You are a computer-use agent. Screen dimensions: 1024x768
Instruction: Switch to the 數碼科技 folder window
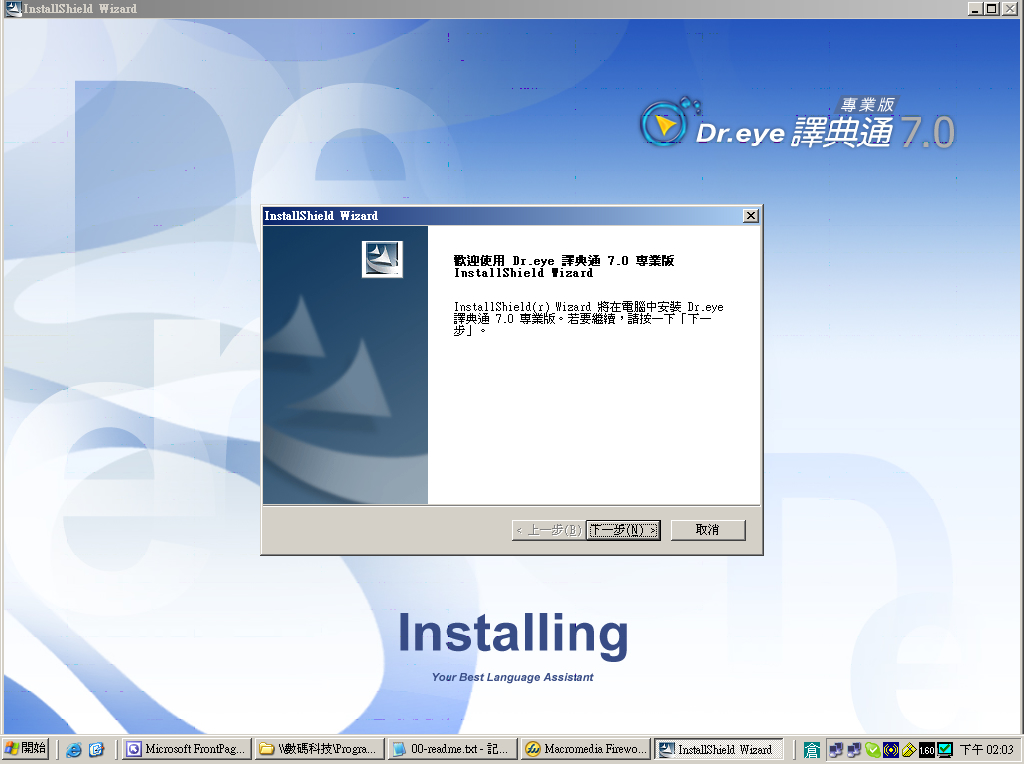[x=319, y=749]
